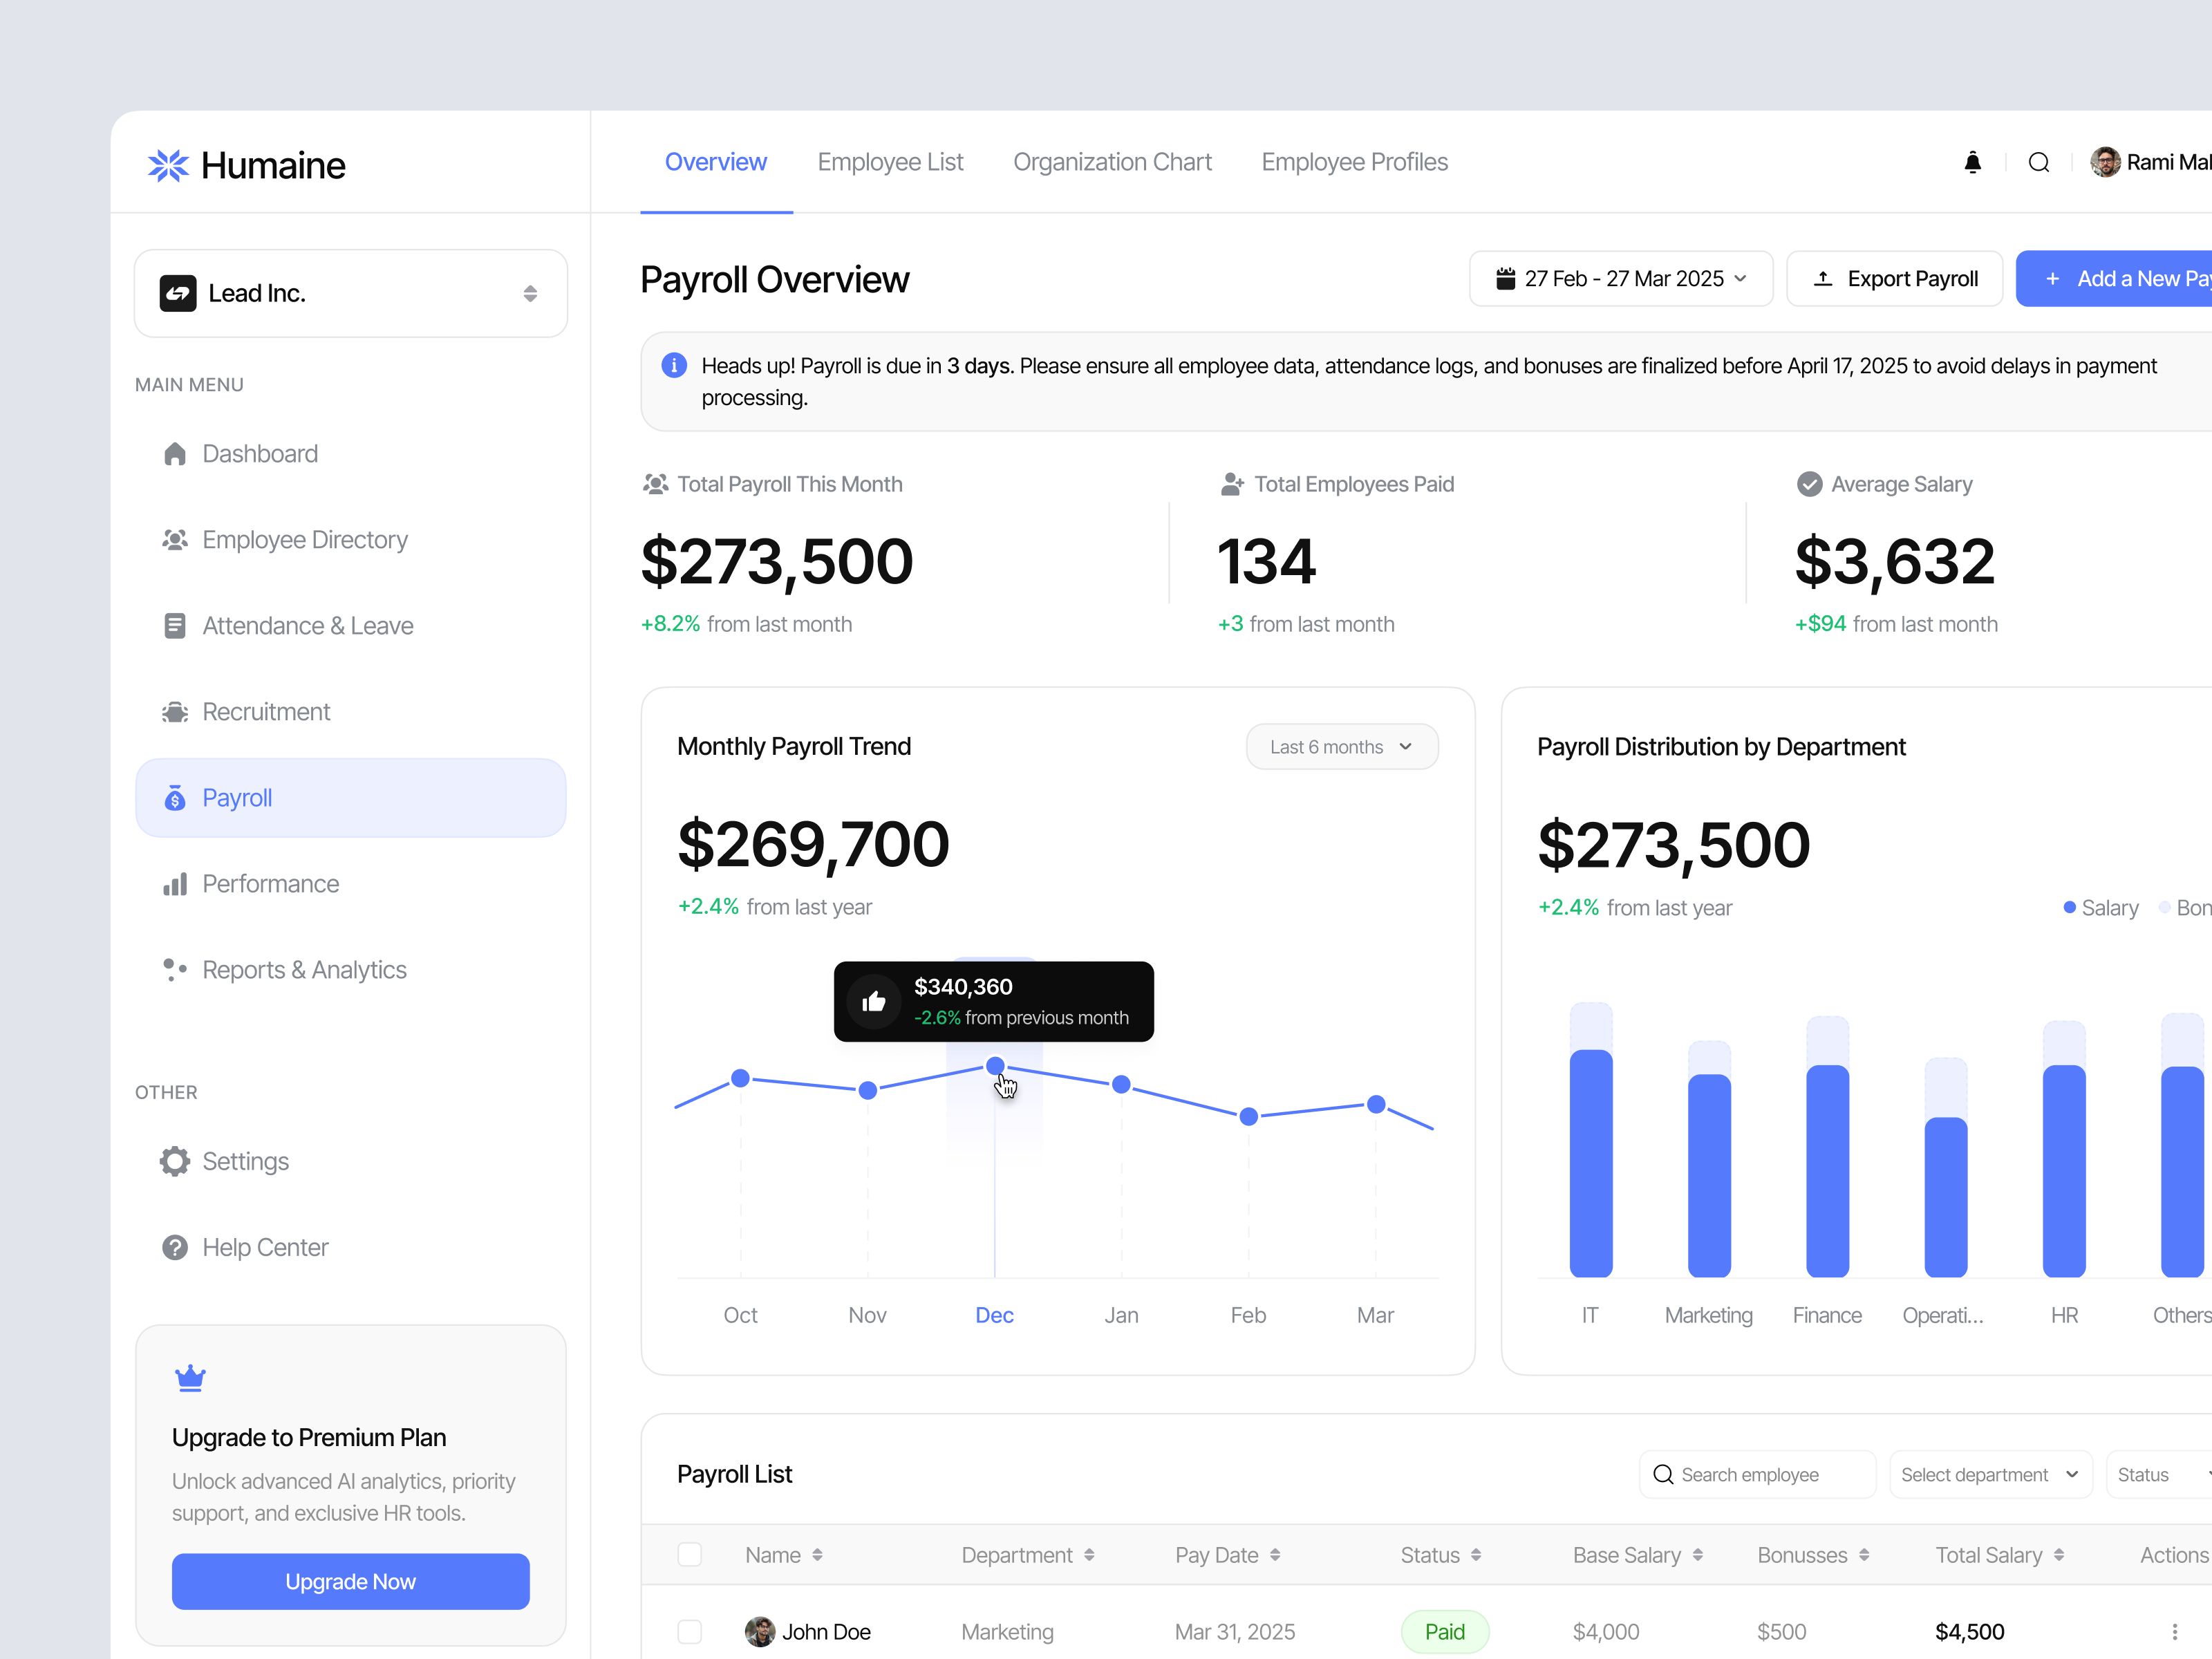Check the John Doe row checkbox
The image size is (2212, 1659).
click(x=689, y=1632)
